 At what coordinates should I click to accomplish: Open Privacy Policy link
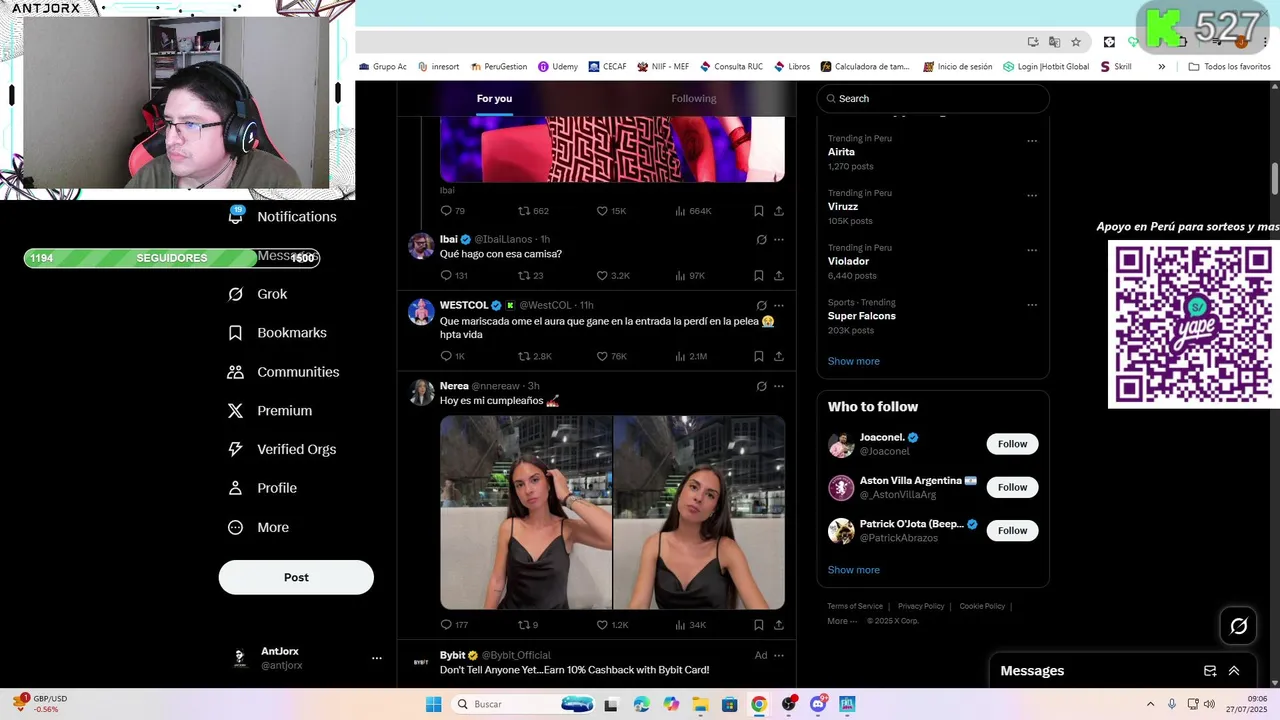(x=921, y=606)
